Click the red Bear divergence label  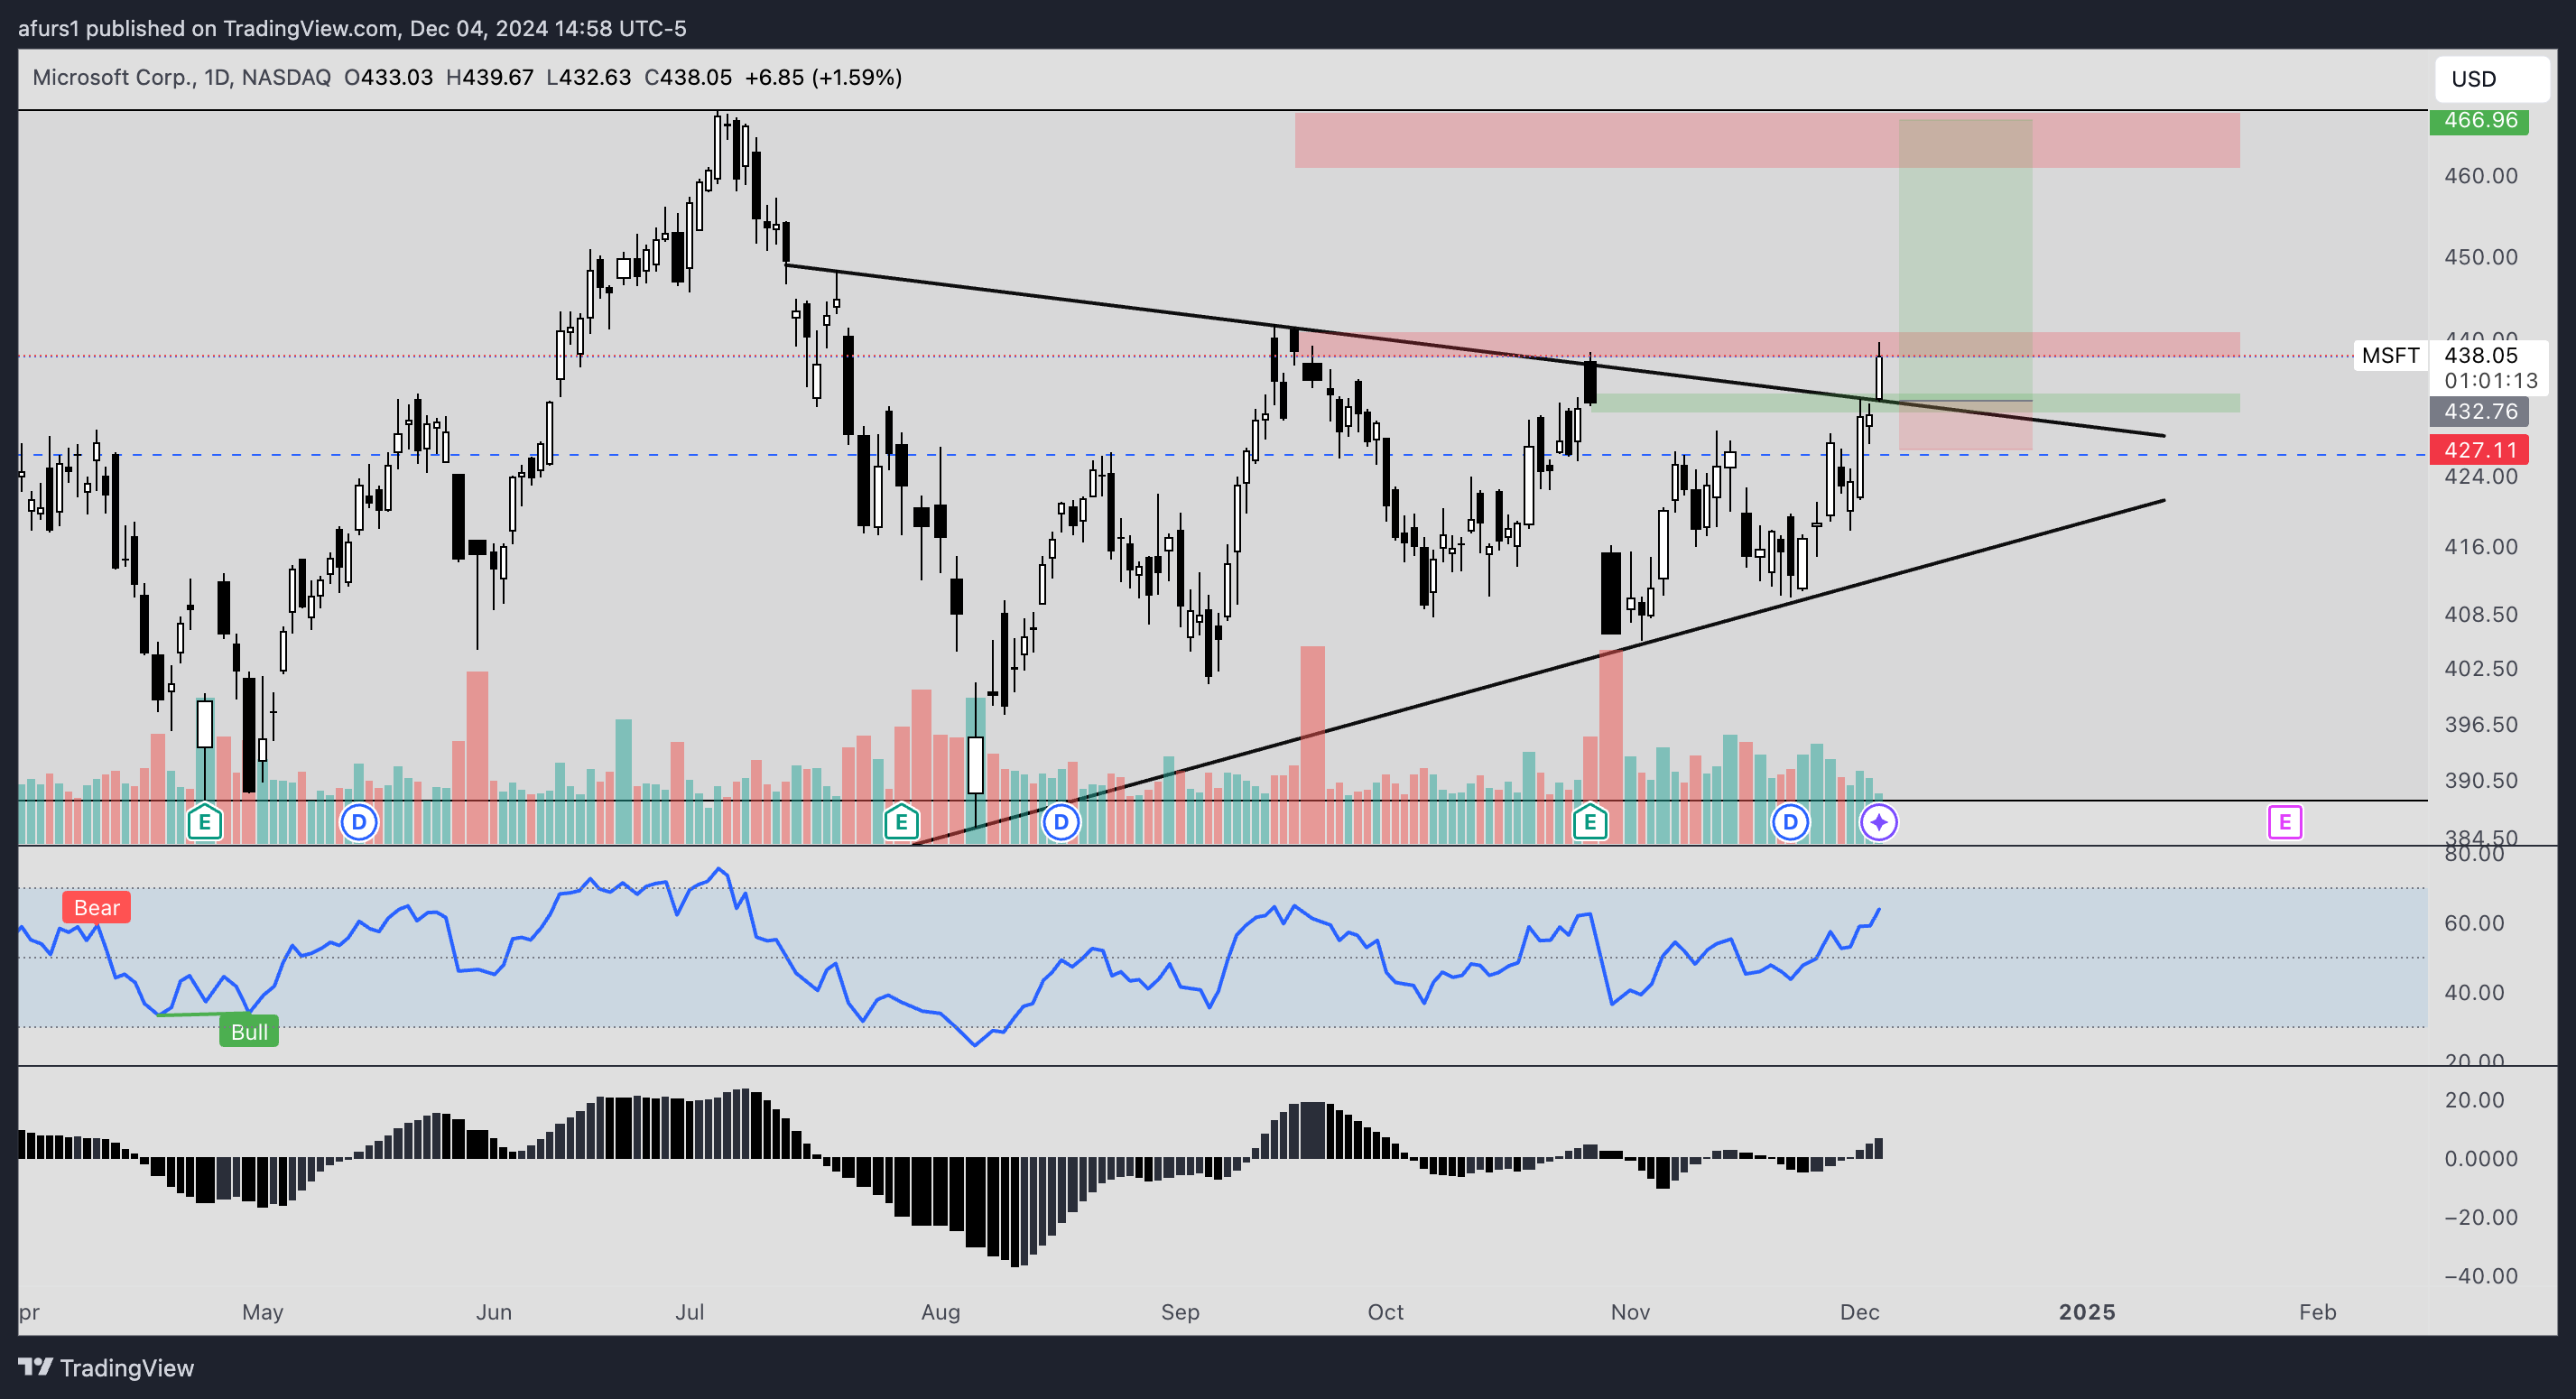[96, 907]
